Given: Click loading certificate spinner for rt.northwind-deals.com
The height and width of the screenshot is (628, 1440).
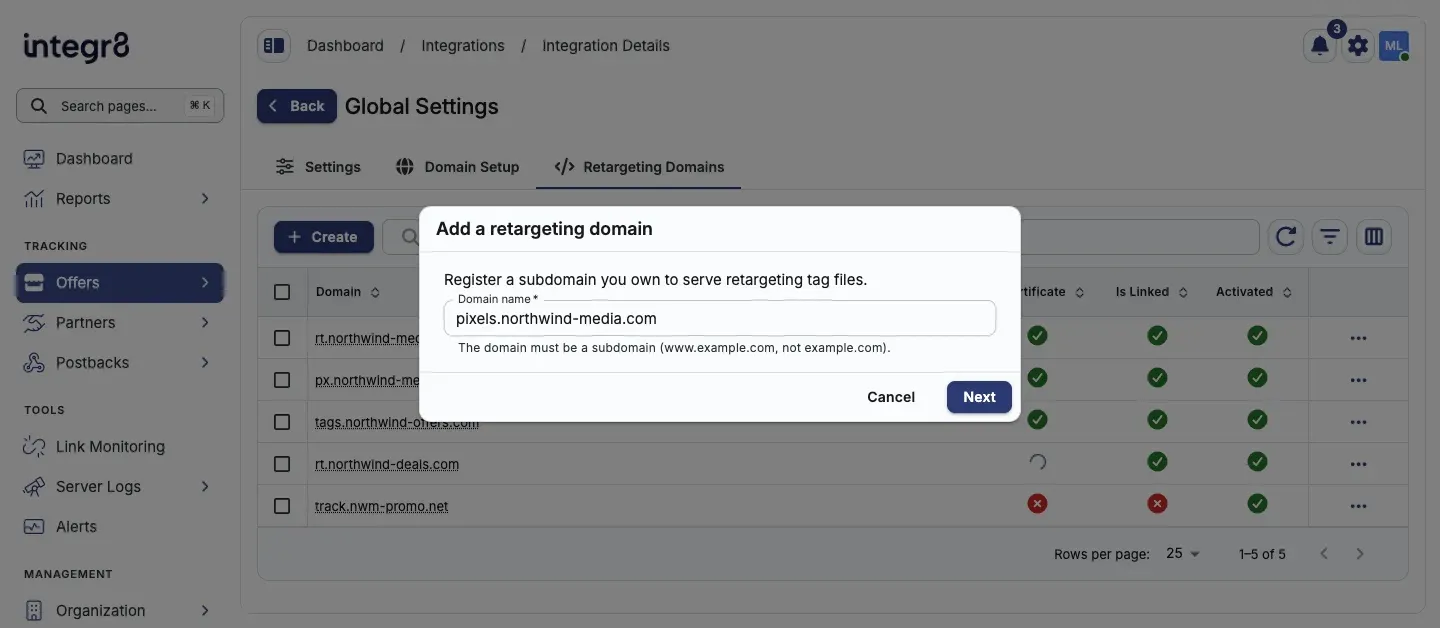Looking at the screenshot, I should (x=1037, y=462).
